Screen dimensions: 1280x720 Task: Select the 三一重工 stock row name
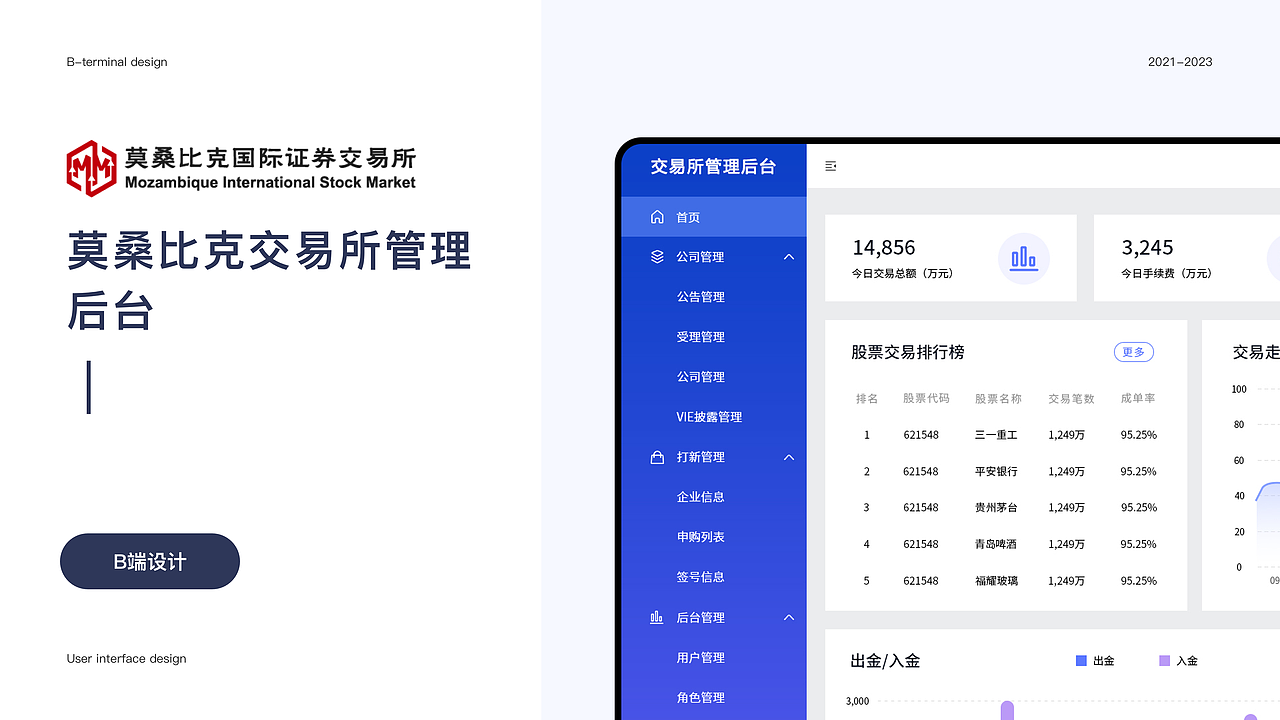996,435
